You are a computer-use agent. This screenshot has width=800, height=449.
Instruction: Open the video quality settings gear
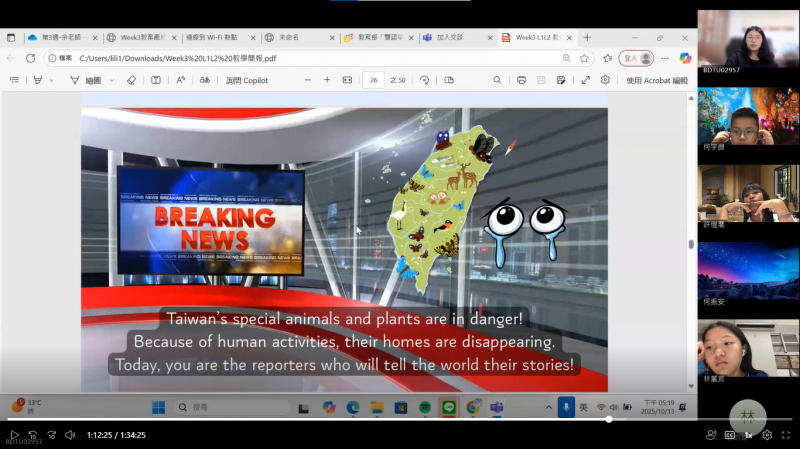click(767, 435)
